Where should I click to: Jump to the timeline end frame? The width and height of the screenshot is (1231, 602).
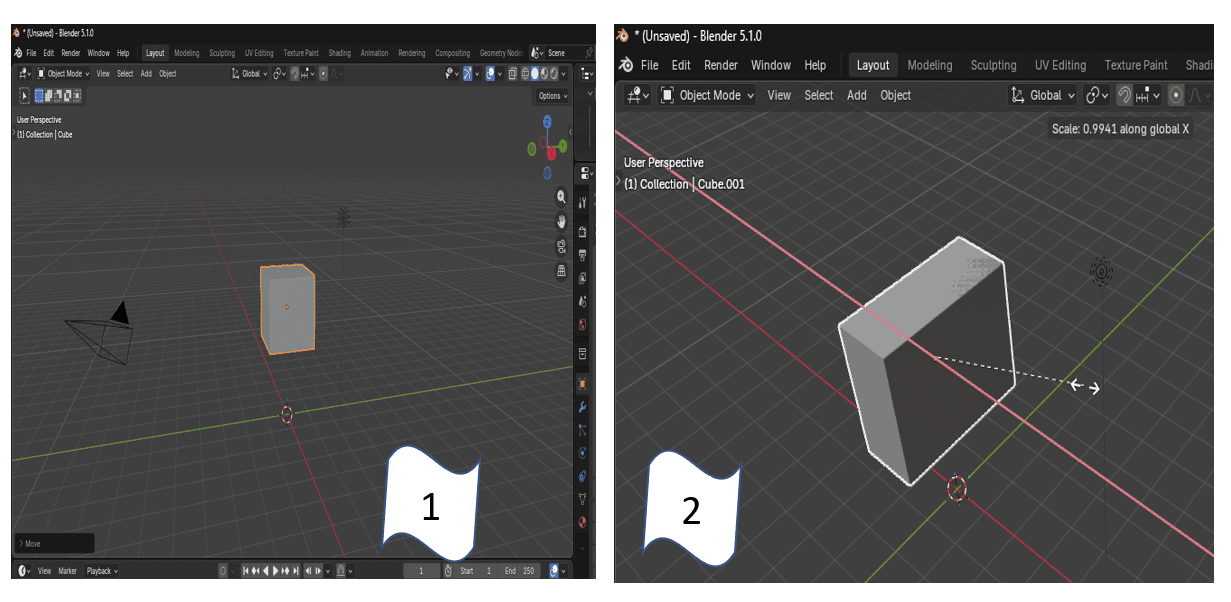[x=296, y=571]
